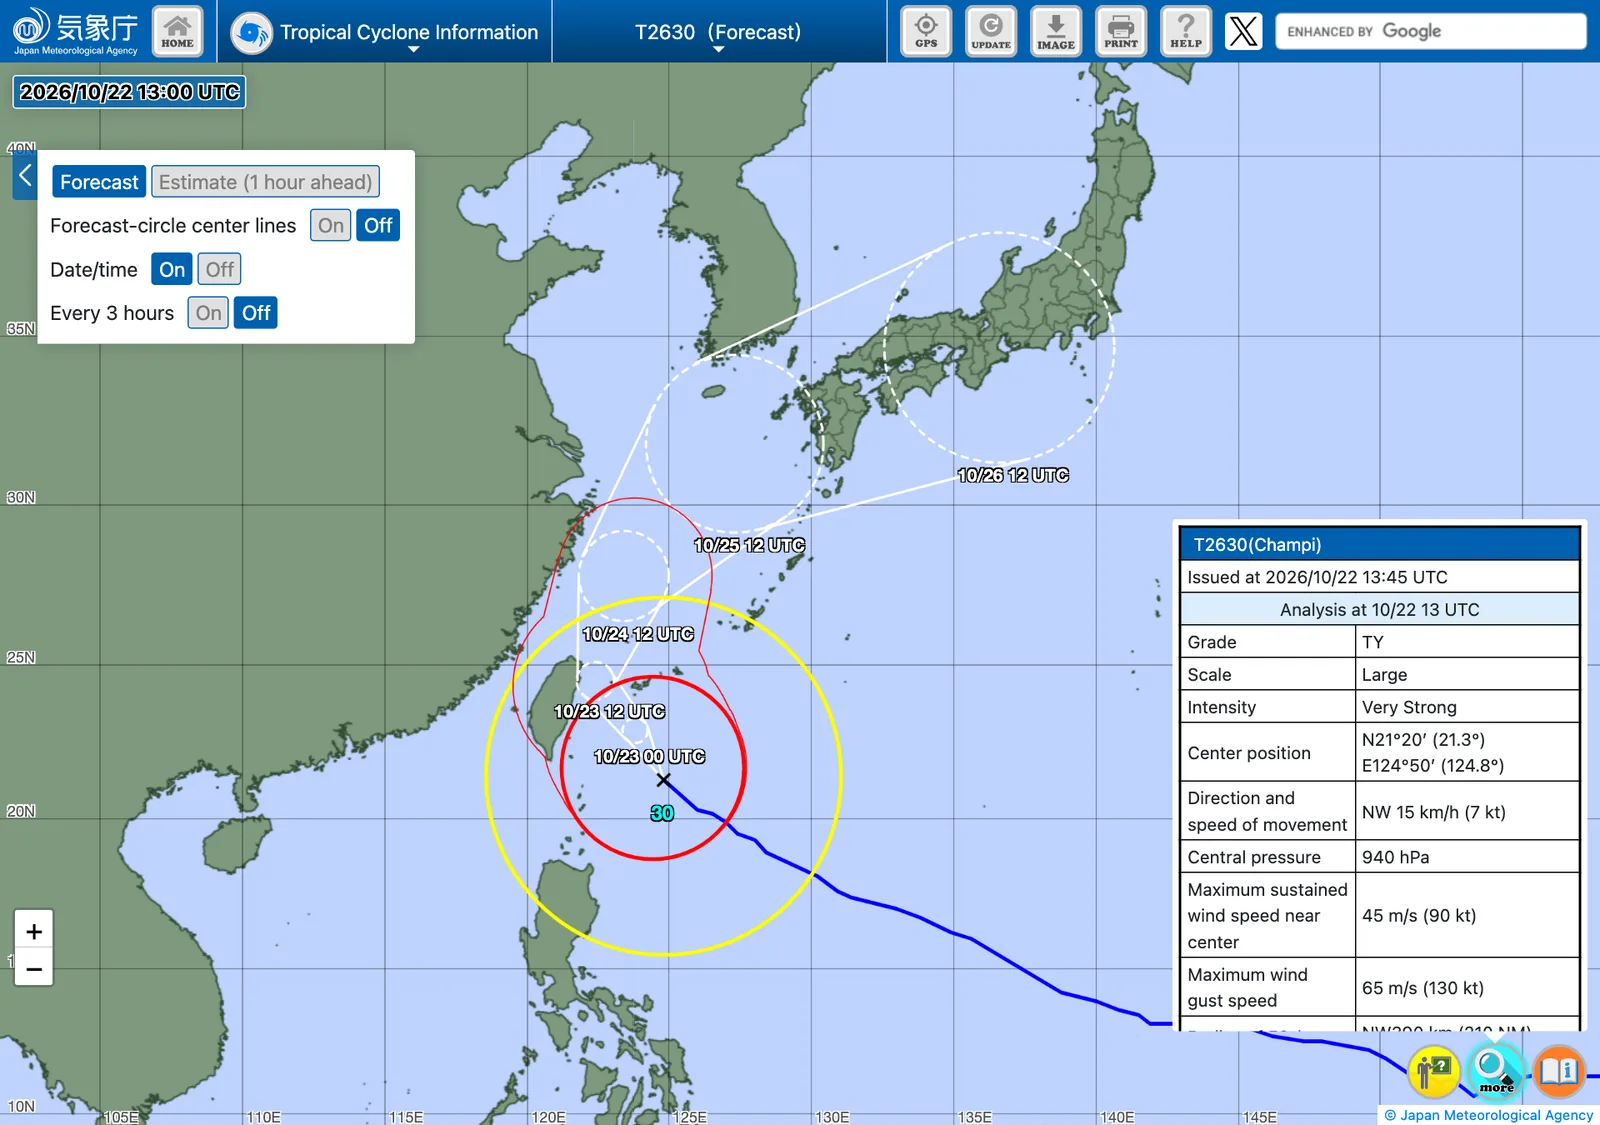
Task: Open the Japan Meteorological Agency copyright link
Action: 1488,1115
